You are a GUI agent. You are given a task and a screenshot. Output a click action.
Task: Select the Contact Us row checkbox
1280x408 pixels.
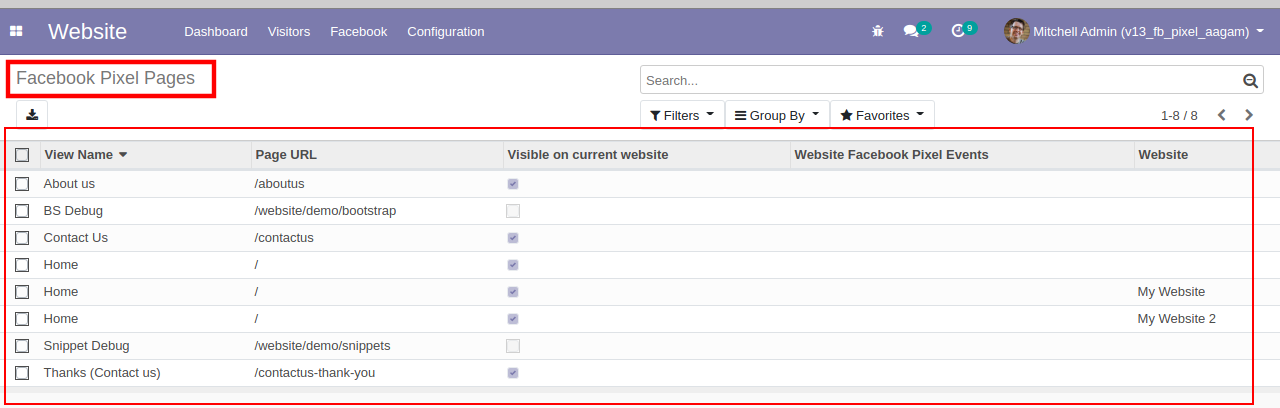[x=22, y=238]
